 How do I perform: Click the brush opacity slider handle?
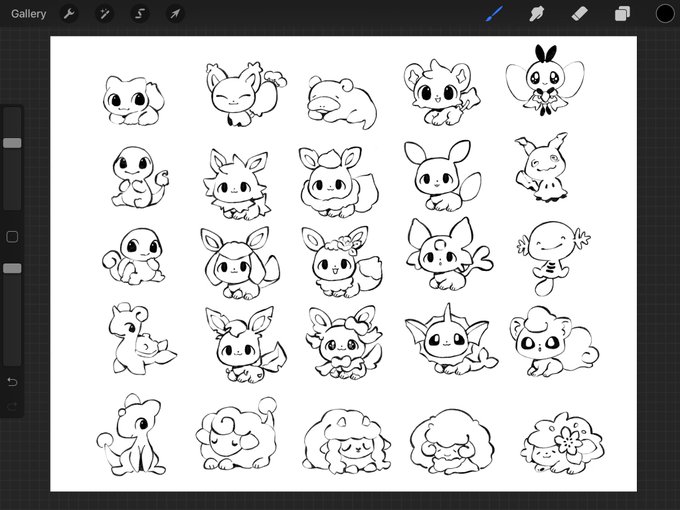click(x=12, y=268)
